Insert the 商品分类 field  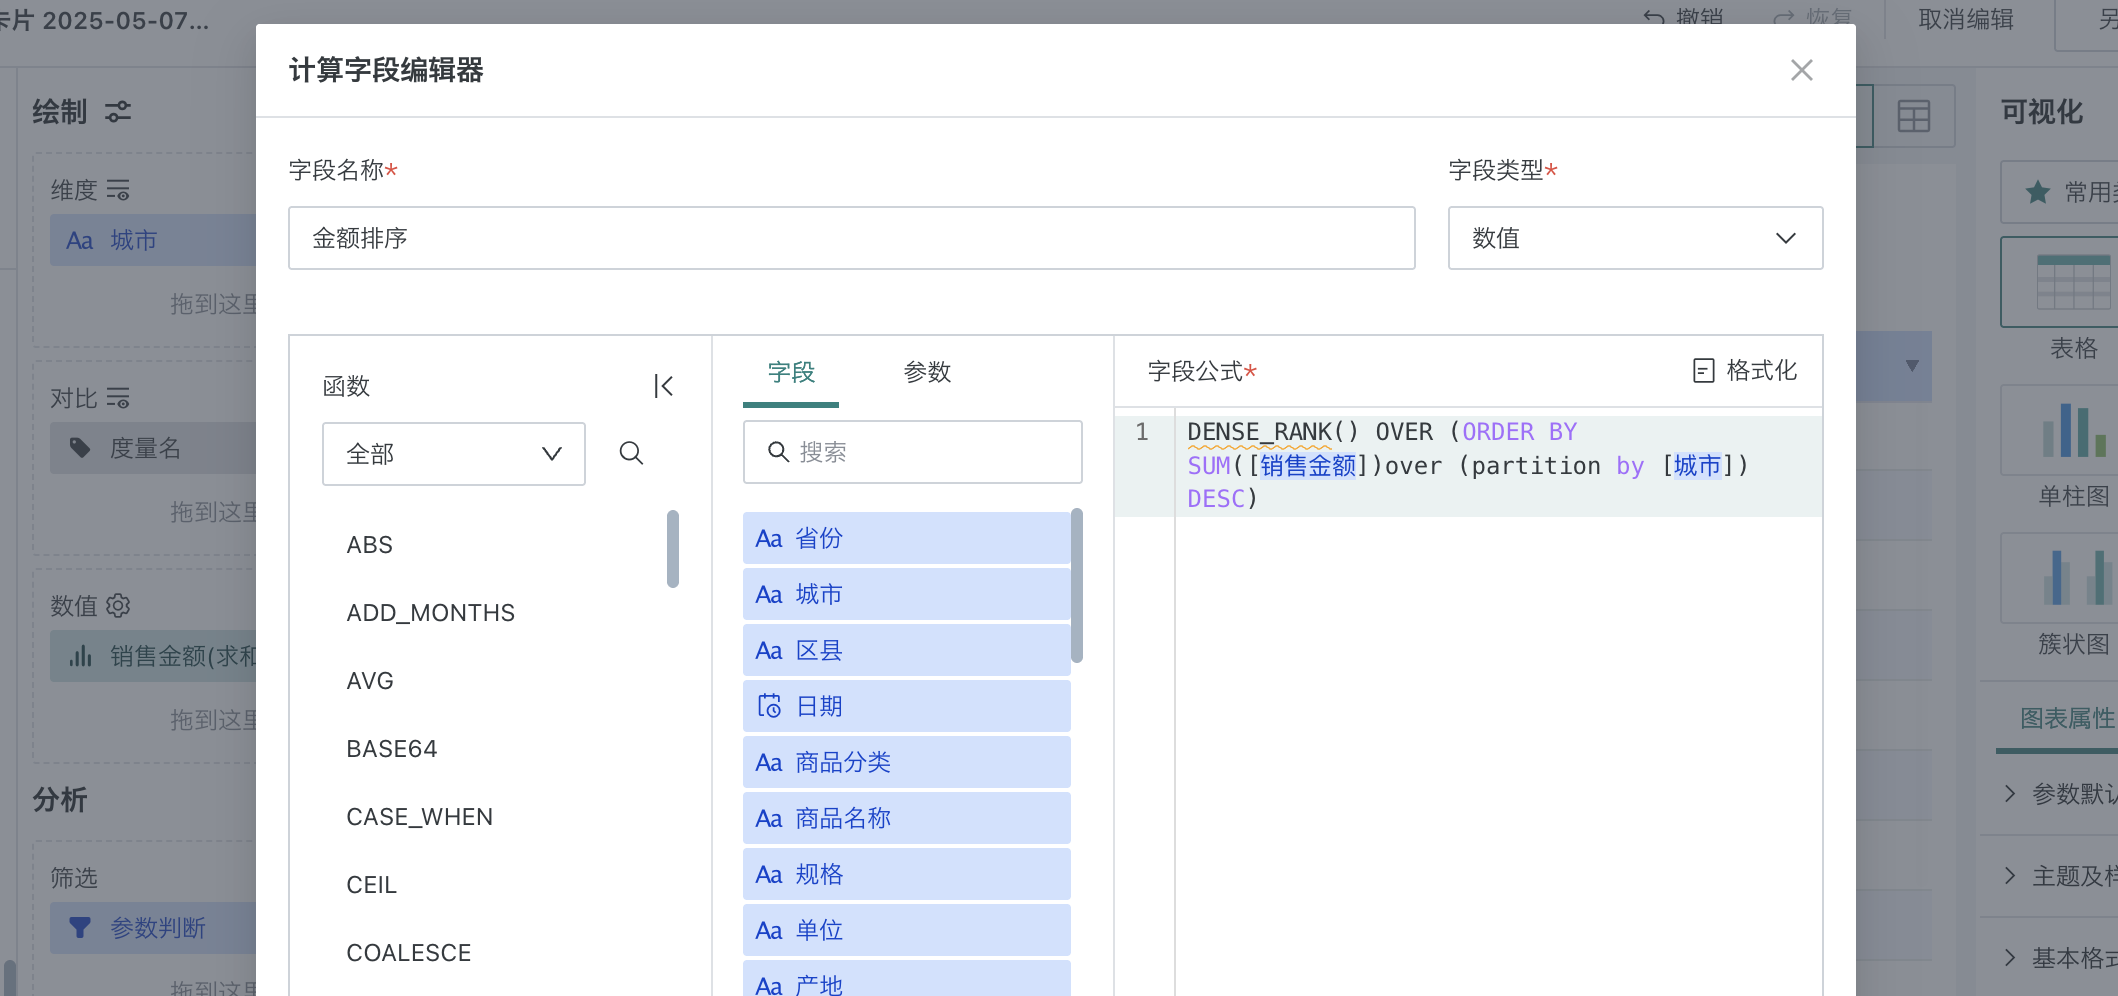(906, 762)
